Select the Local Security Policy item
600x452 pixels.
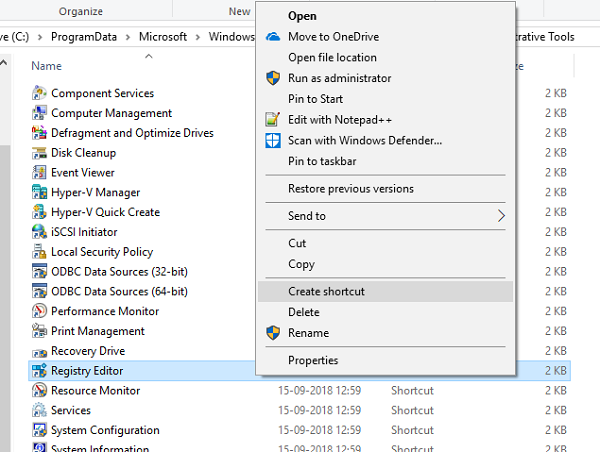[102, 252]
